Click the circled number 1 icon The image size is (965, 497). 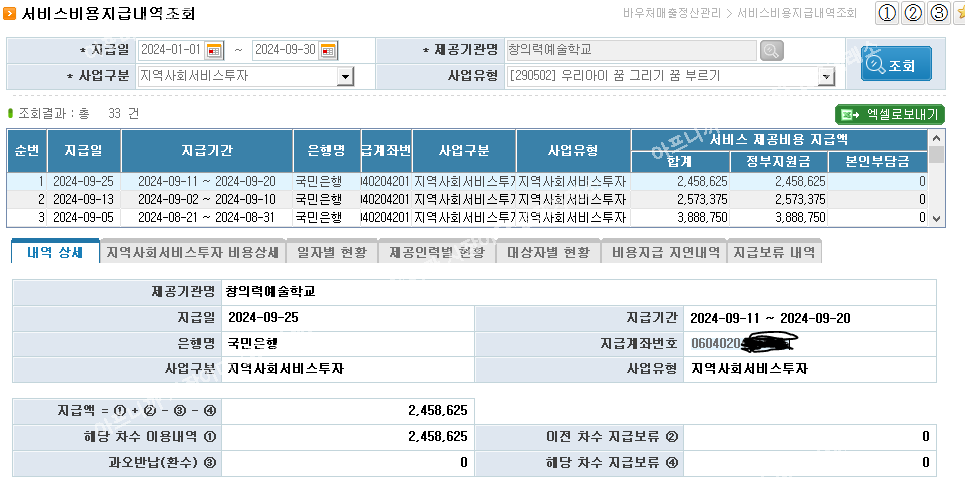pos(887,13)
